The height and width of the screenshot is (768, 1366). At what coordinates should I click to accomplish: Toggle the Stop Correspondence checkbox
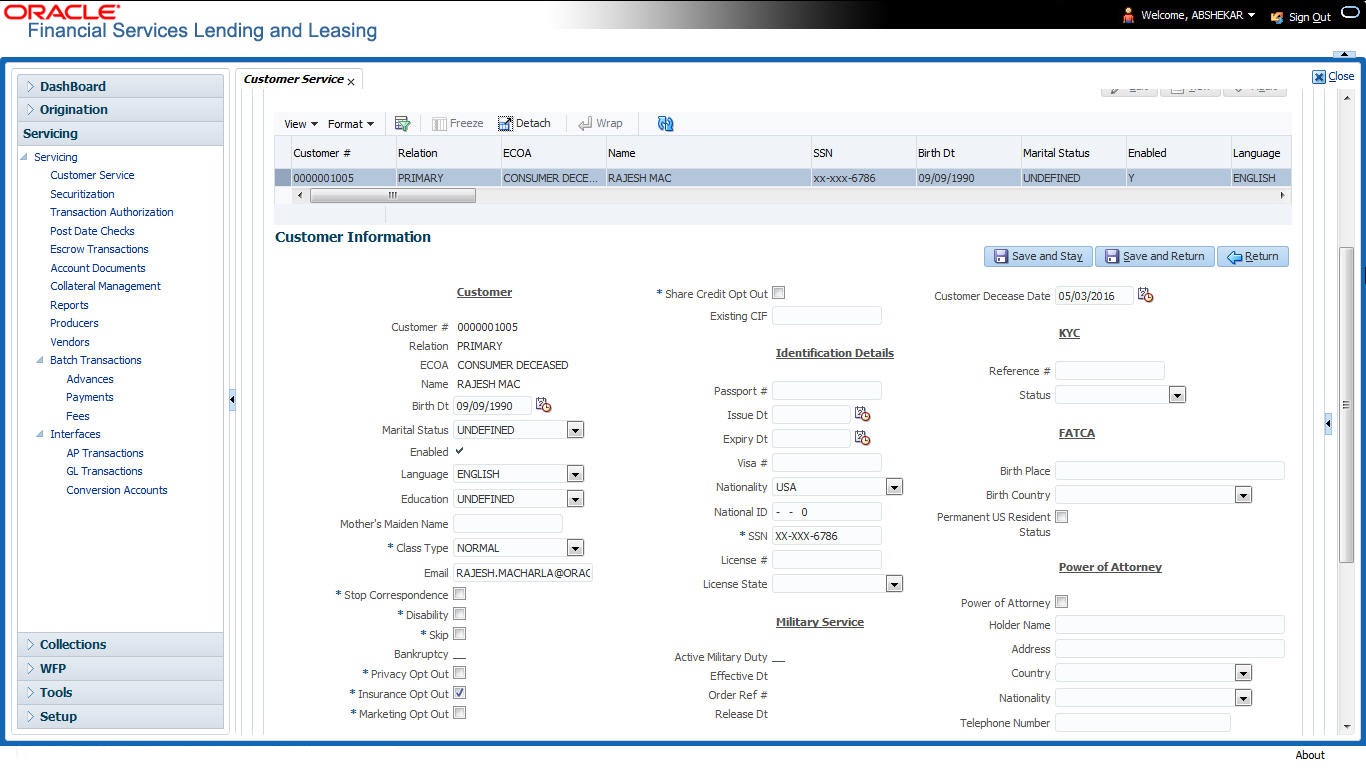tap(460, 594)
